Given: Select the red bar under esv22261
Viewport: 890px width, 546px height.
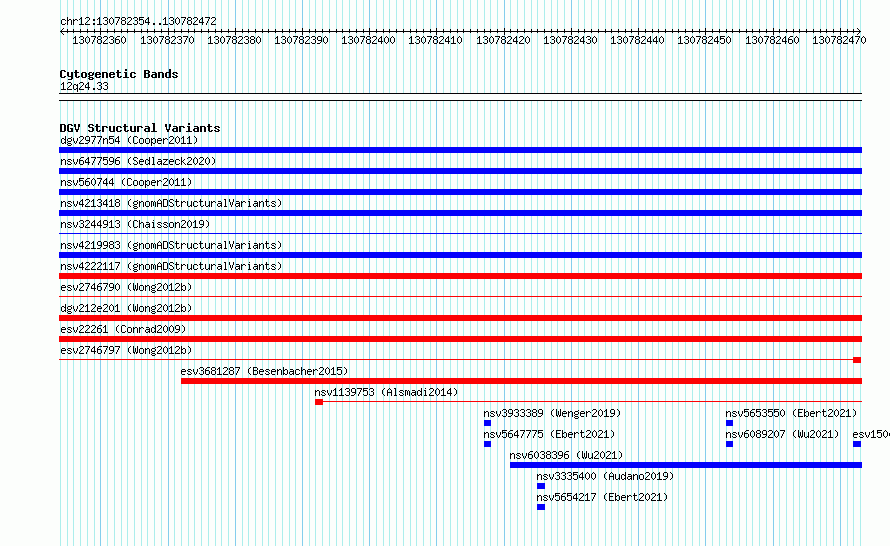Looking at the screenshot, I should point(460,339).
